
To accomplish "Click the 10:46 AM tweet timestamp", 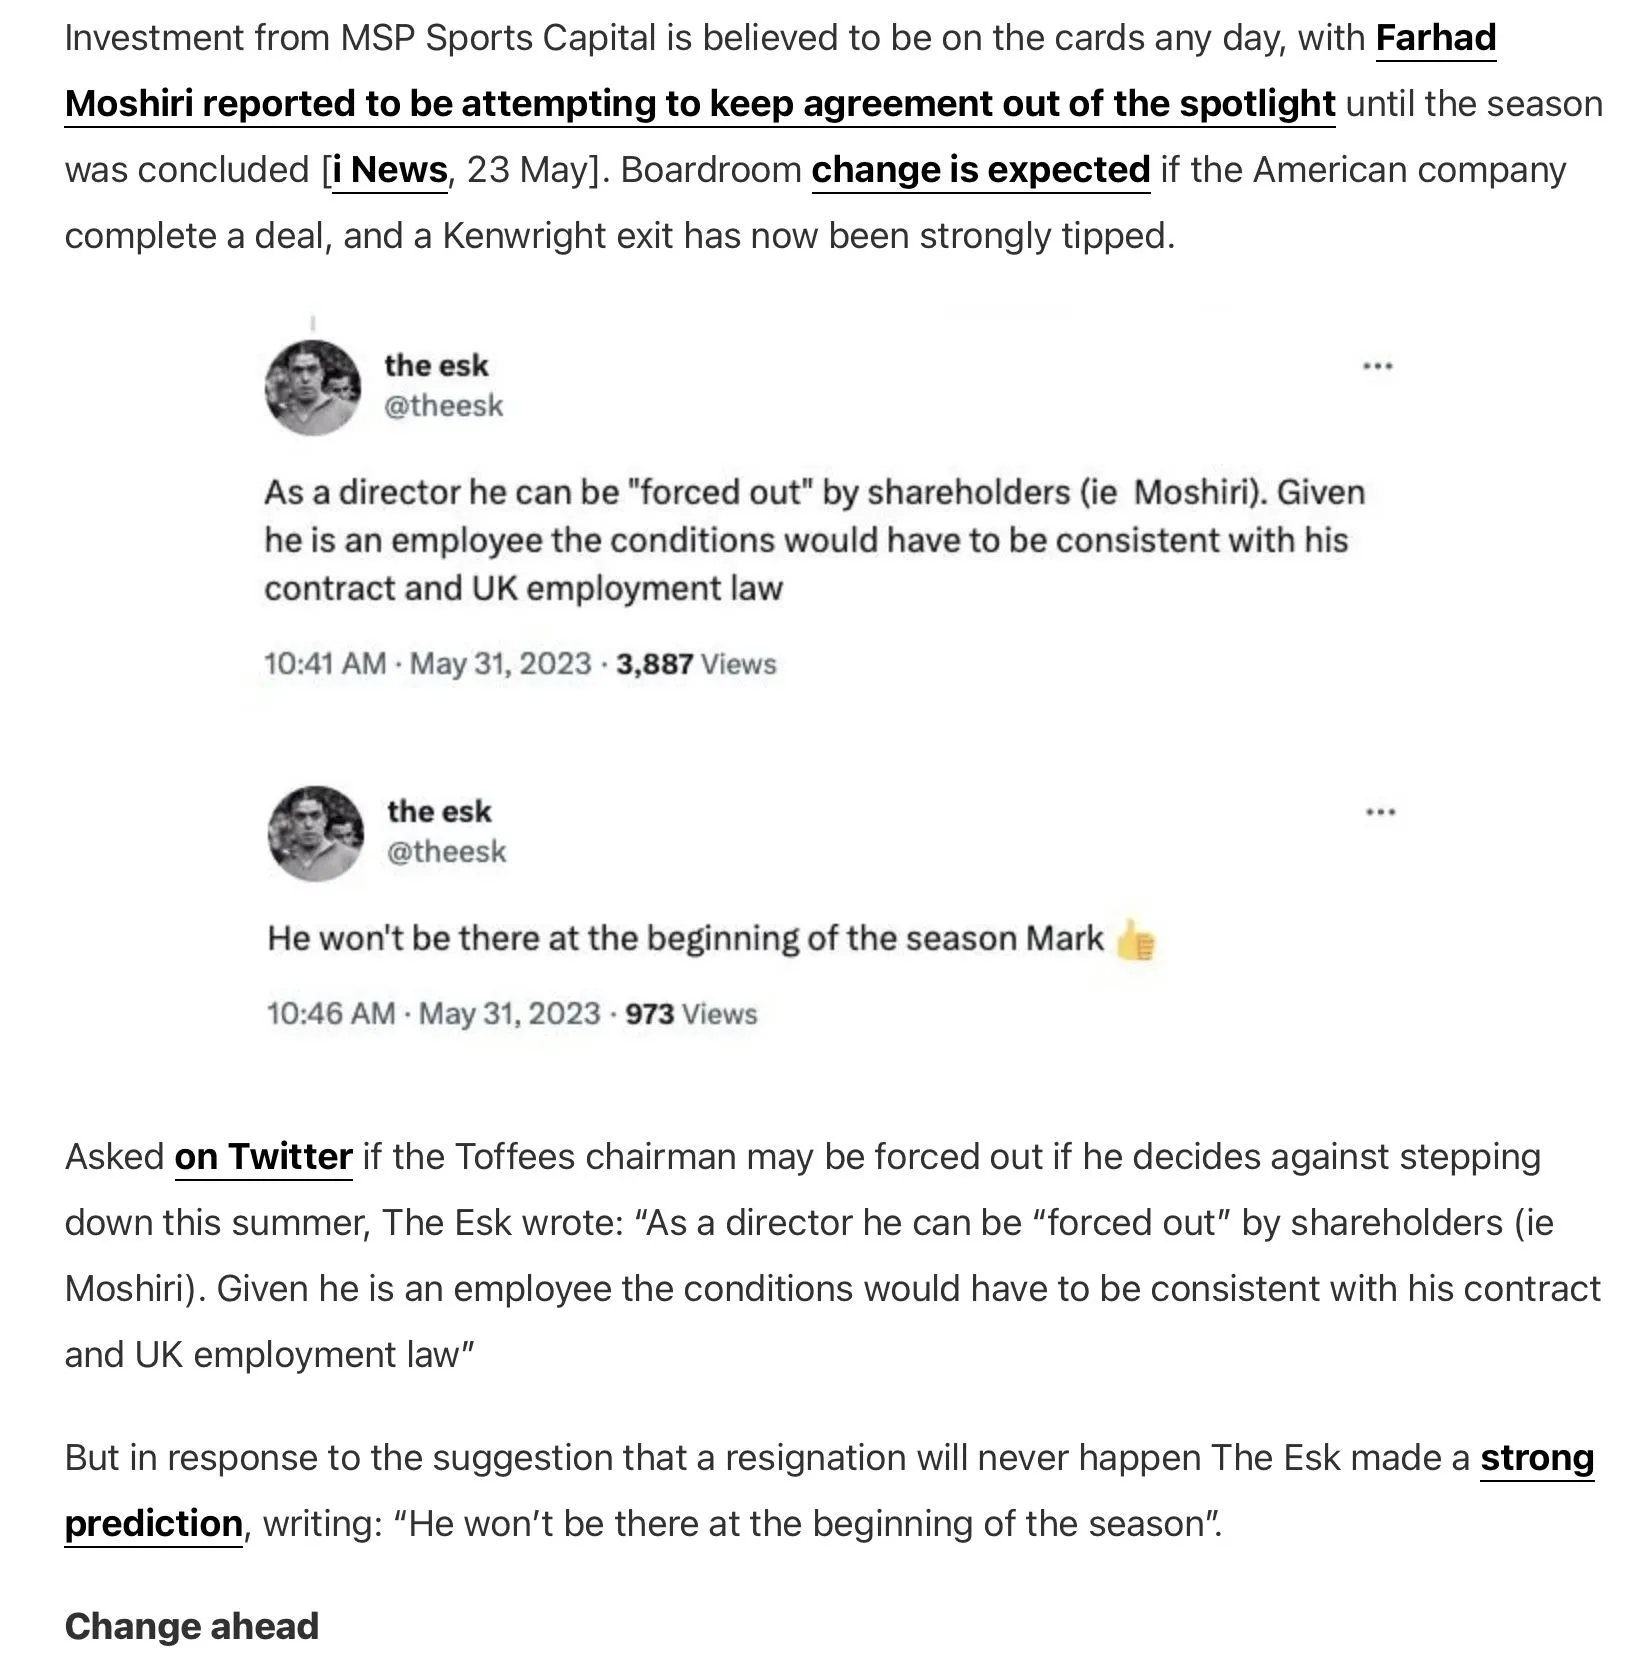I will click(432, 1014).
